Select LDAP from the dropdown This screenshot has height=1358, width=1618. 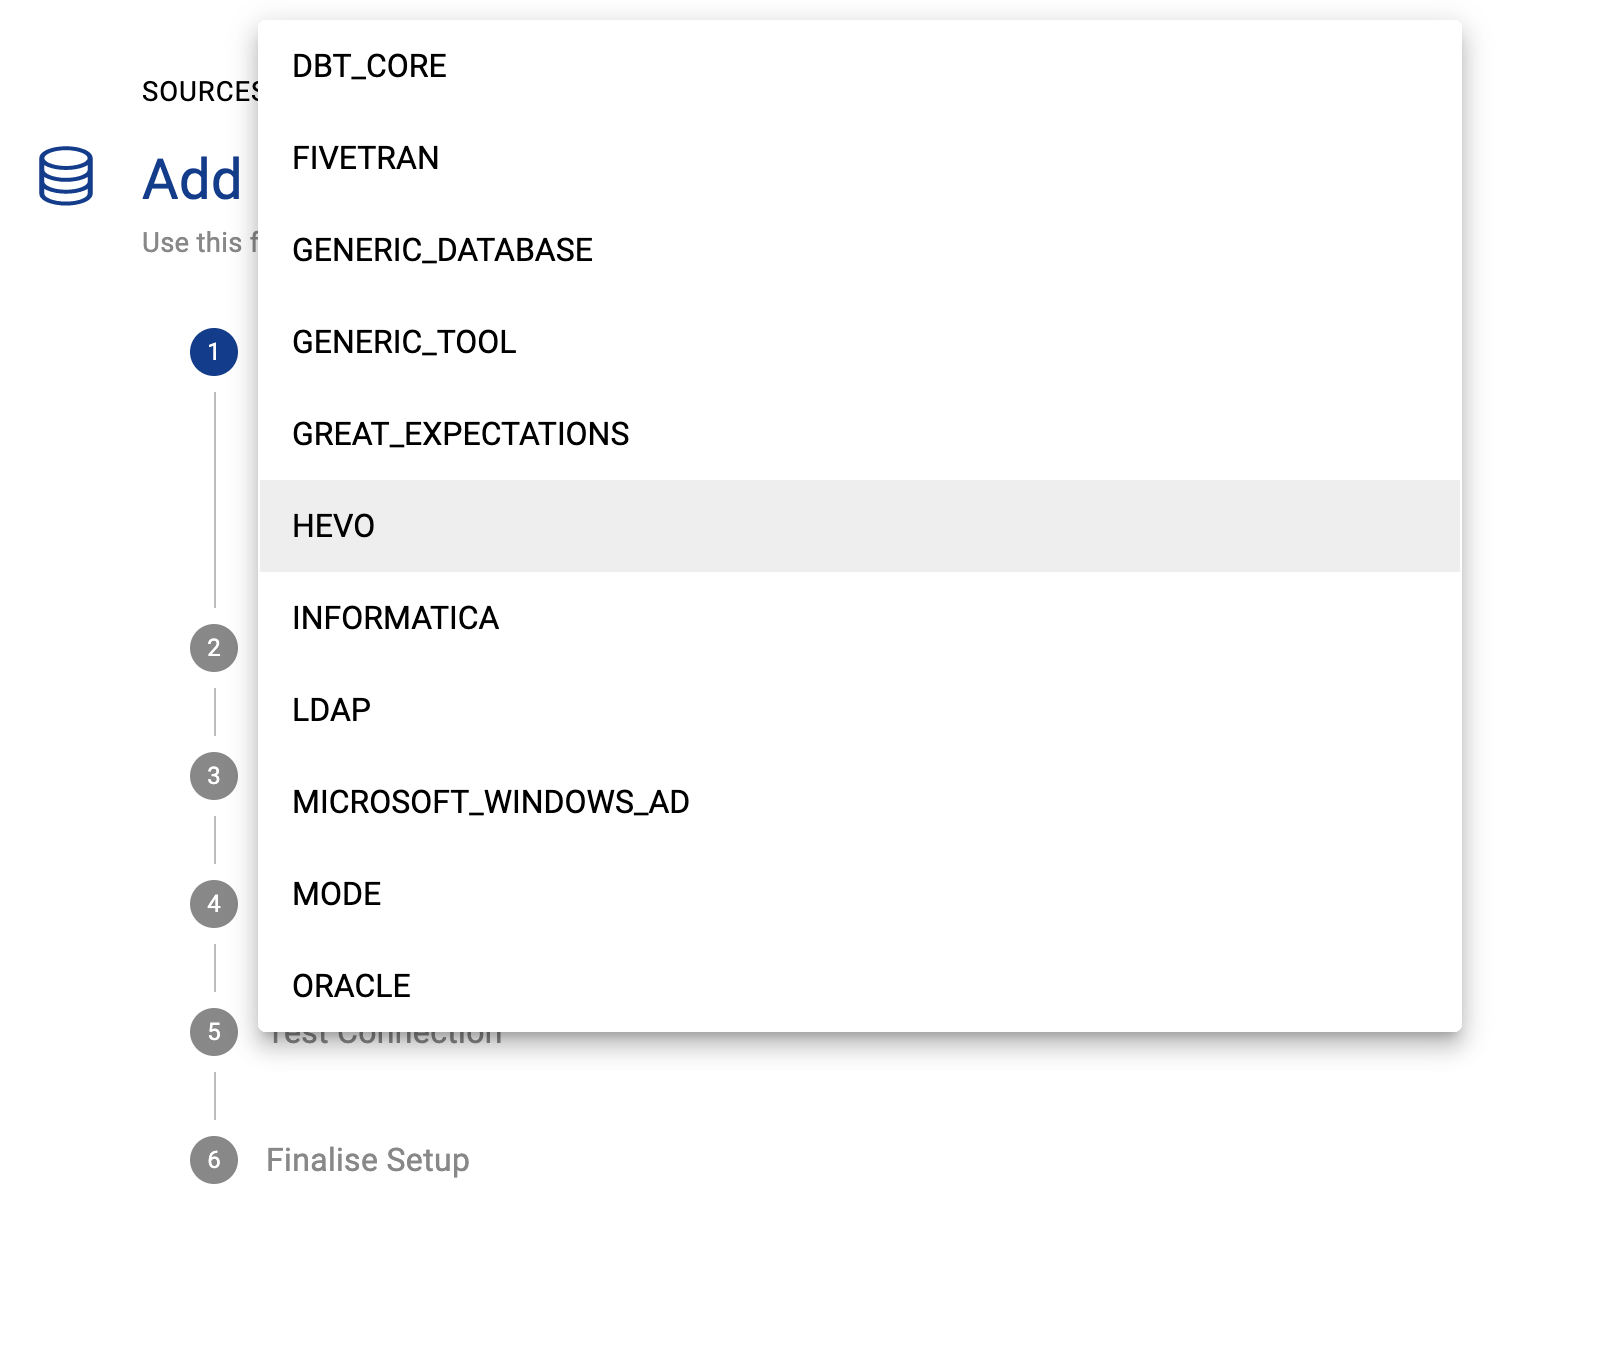(331, 710)
